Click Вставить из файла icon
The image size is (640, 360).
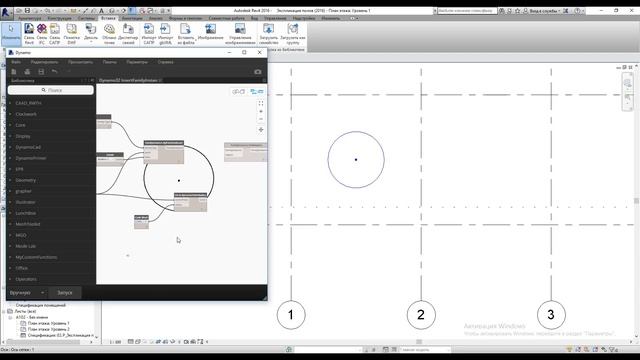[186, 33]
